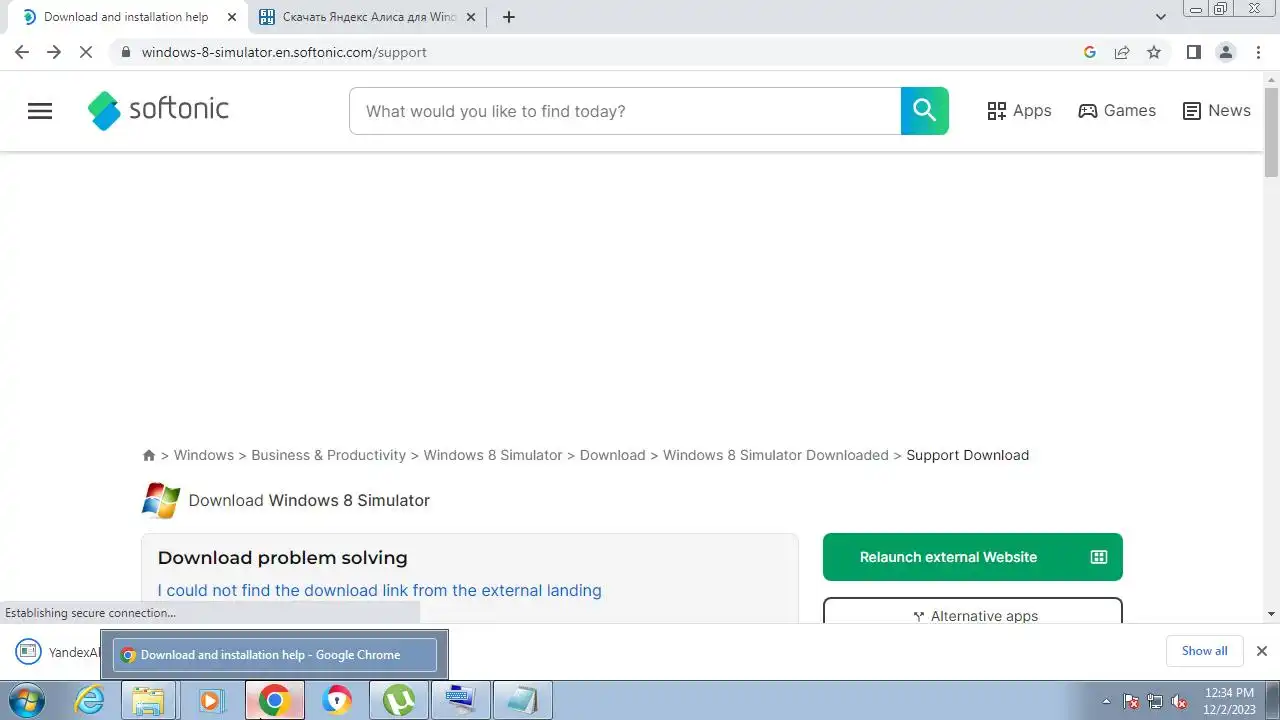The image size is (1280, 720).
Task: Click Show all downloads
Action: 1204,651
